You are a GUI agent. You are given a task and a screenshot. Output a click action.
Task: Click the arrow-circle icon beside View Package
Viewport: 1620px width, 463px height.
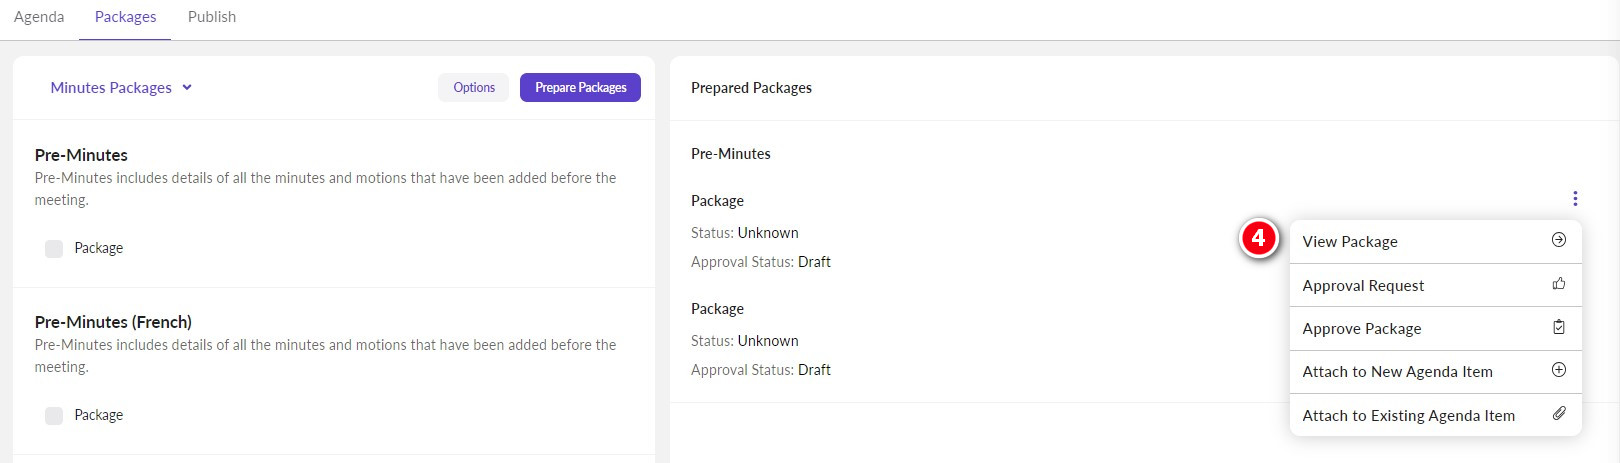[x=1558, y=240]
